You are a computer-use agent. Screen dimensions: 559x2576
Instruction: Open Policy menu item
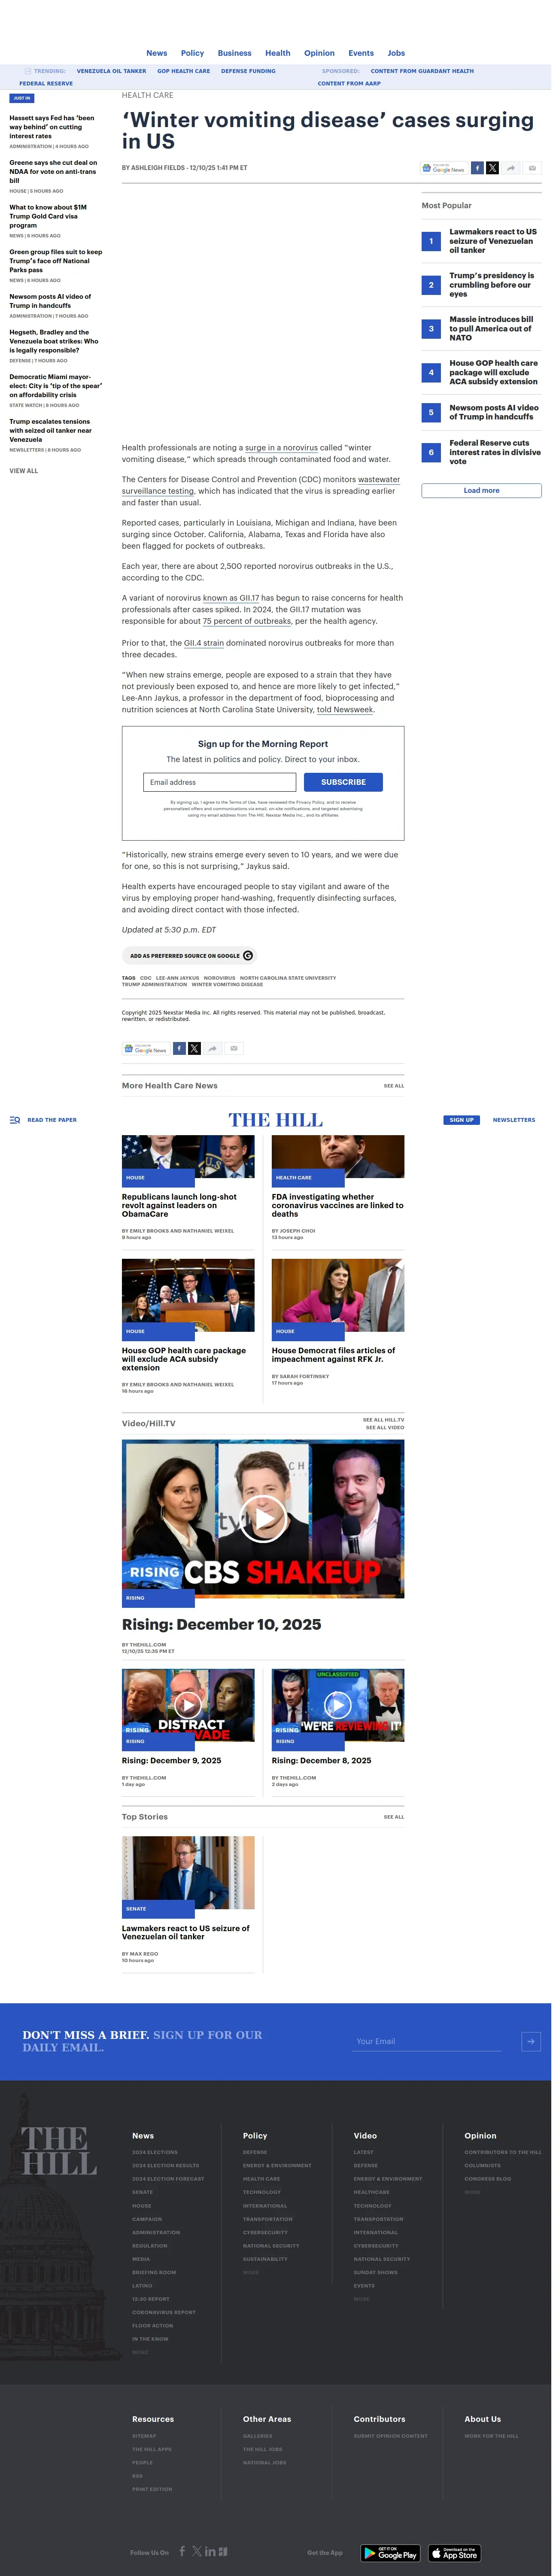point(192,53)
